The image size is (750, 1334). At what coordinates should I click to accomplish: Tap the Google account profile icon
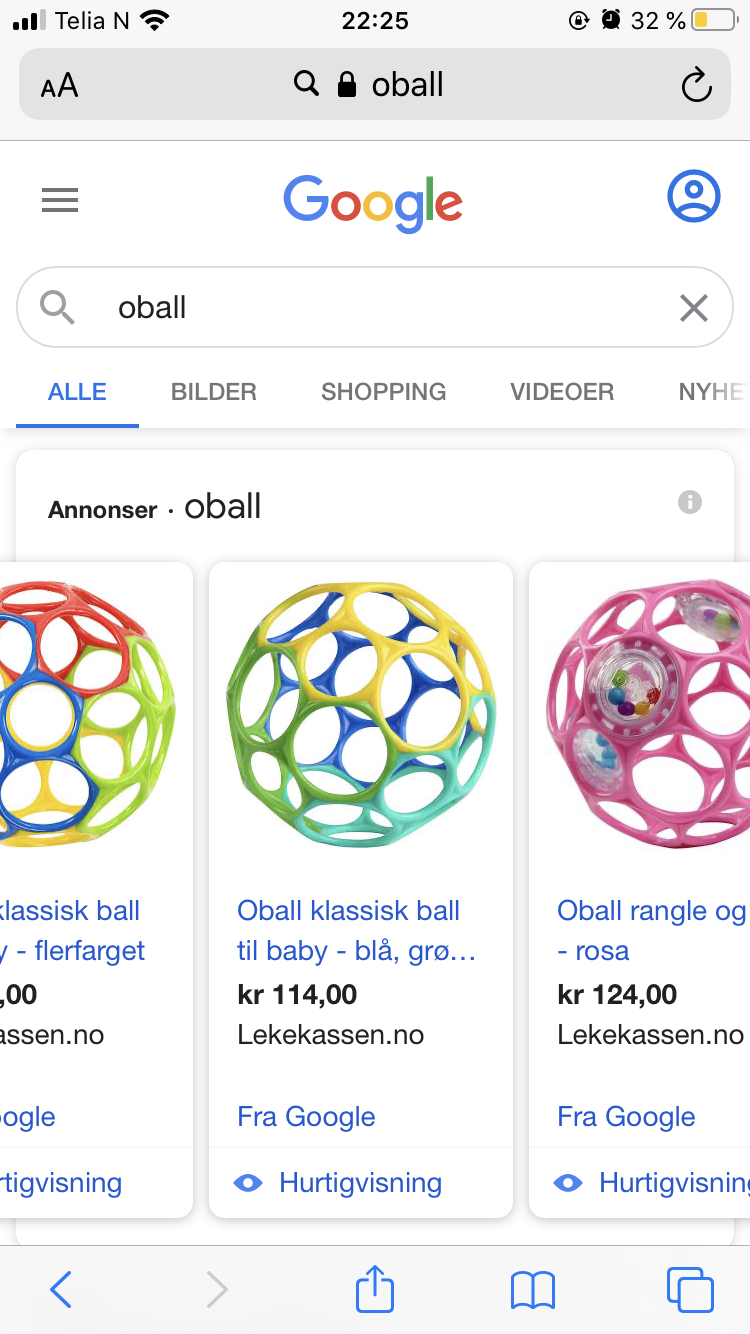(693, 197)
